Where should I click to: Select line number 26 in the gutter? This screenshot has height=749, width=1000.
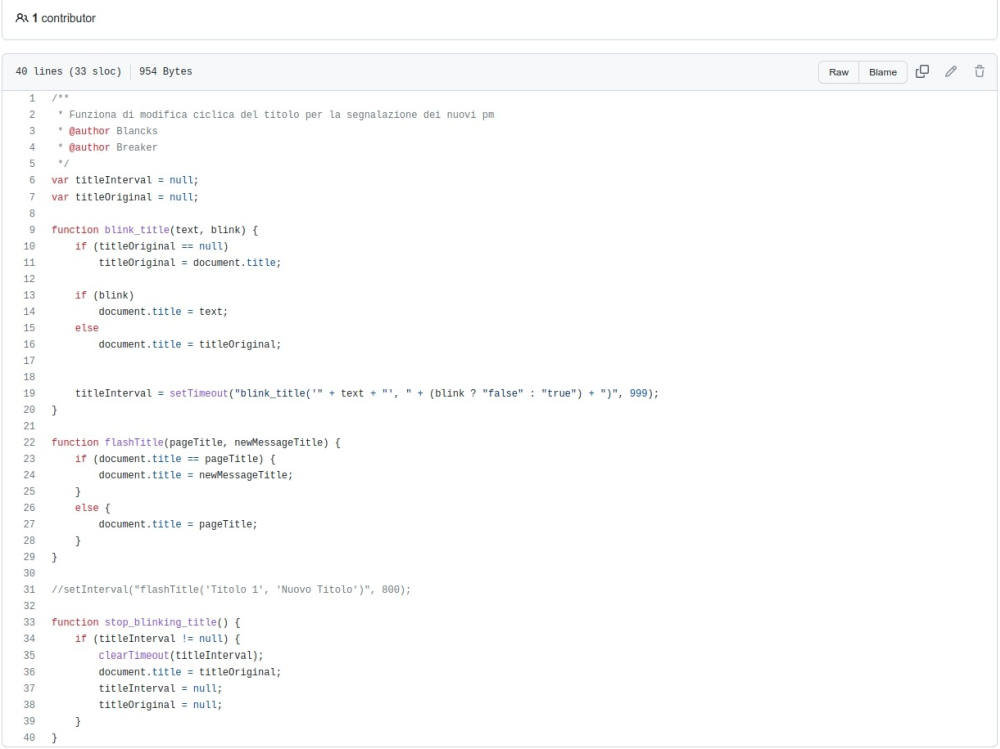pyautogui.click(x=29, y=508)
